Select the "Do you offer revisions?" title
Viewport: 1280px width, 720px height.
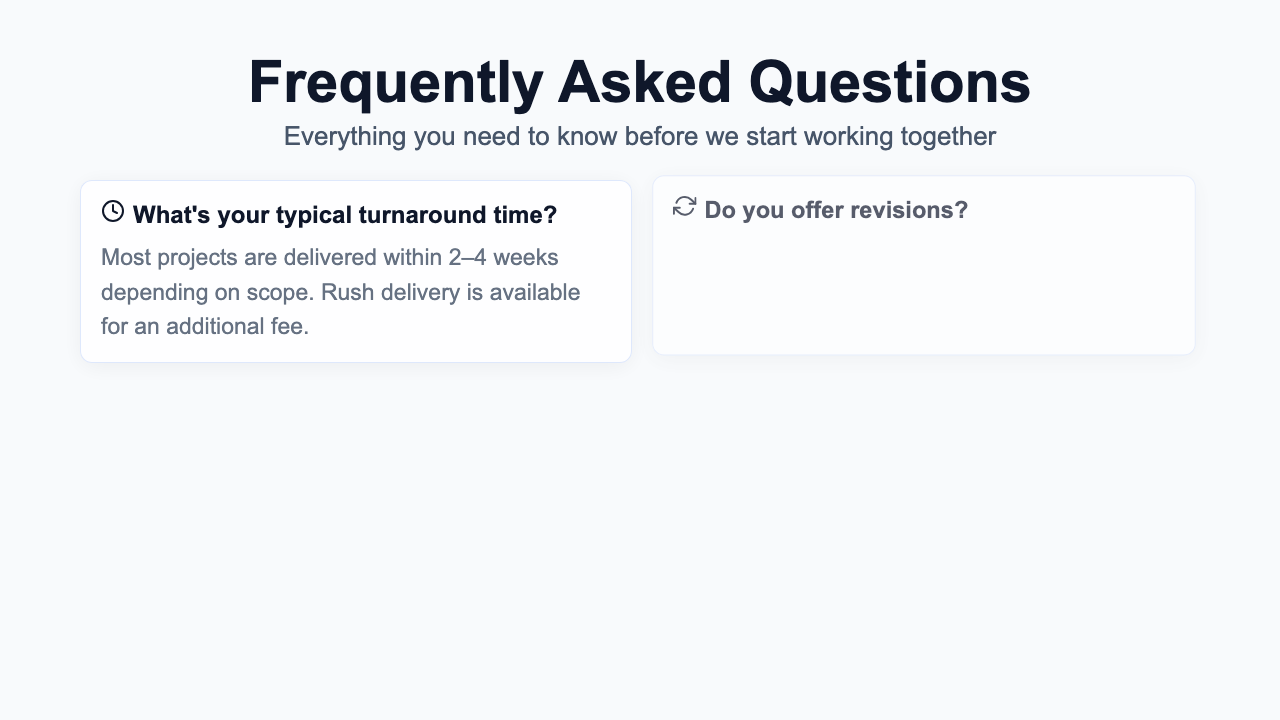[836, 210]
